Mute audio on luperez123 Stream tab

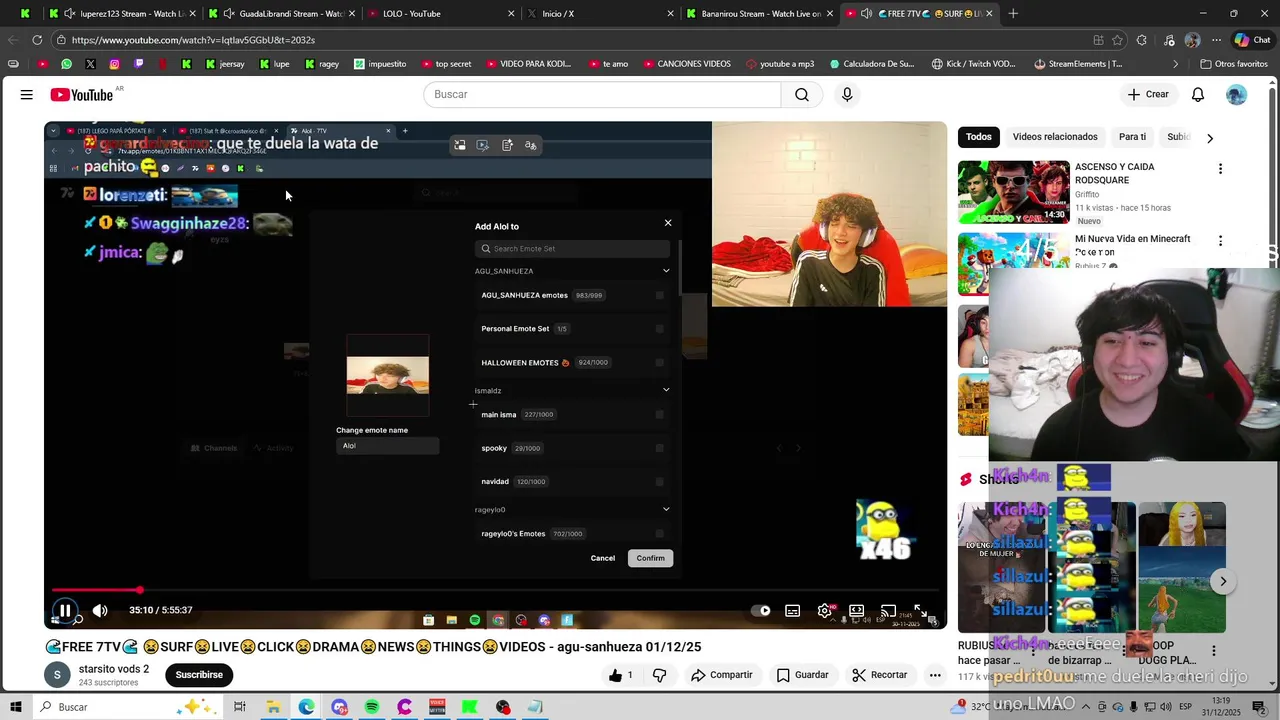pyautogui.click(x=69, y=14)
